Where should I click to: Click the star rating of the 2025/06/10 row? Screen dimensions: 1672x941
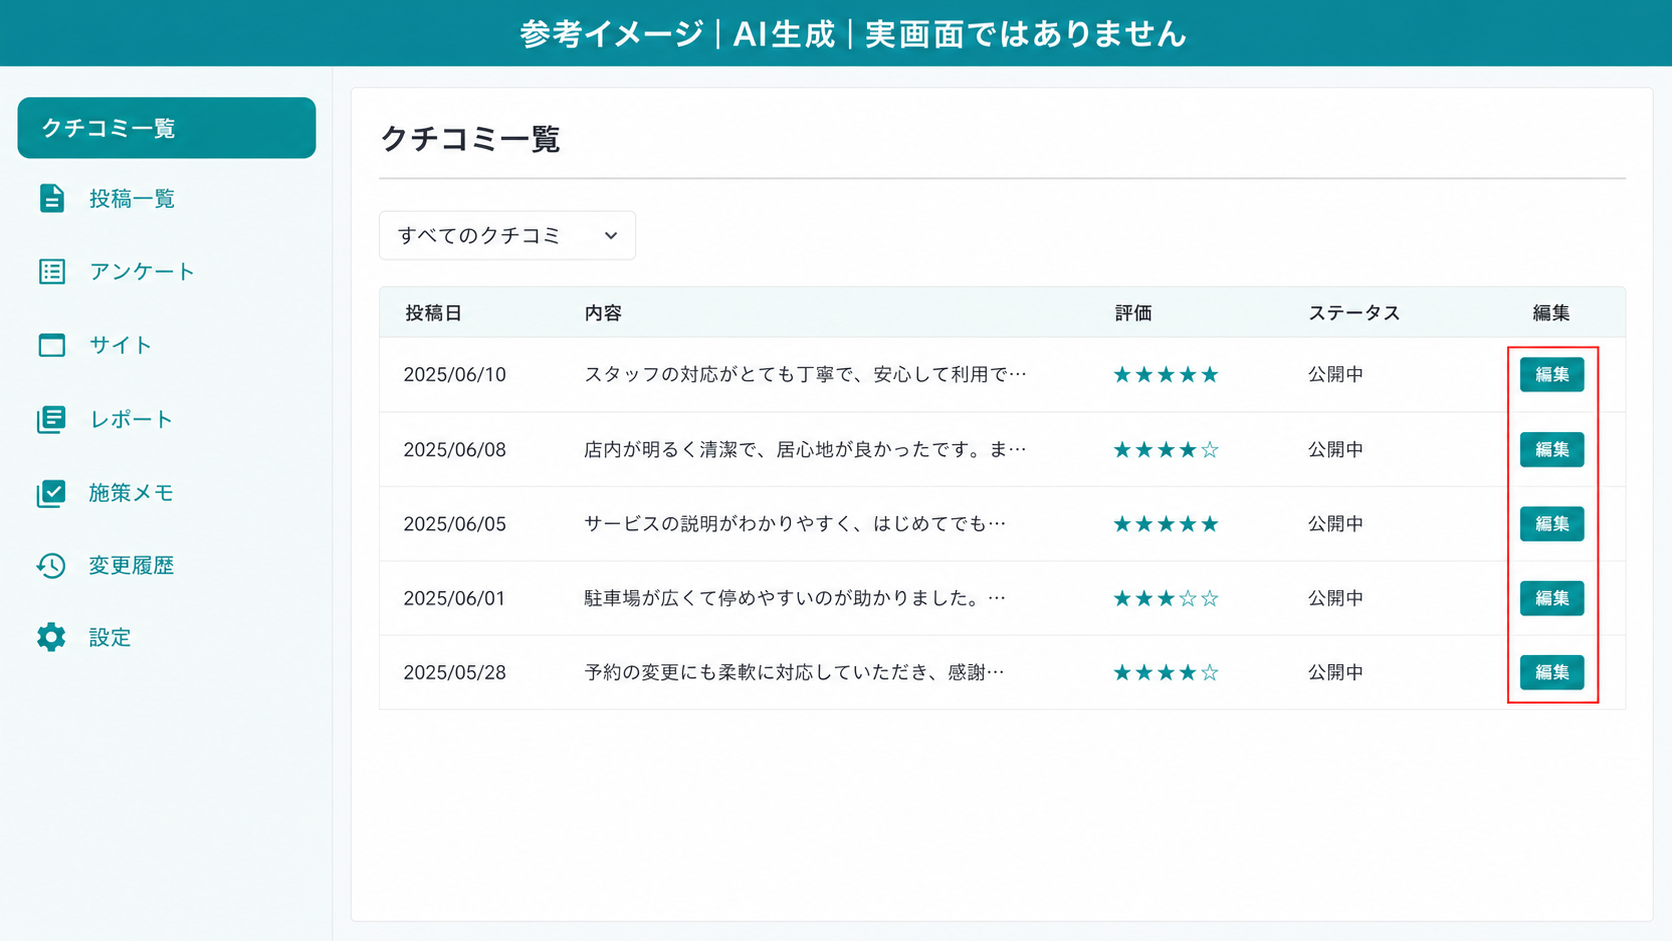tap(1166, 374)
